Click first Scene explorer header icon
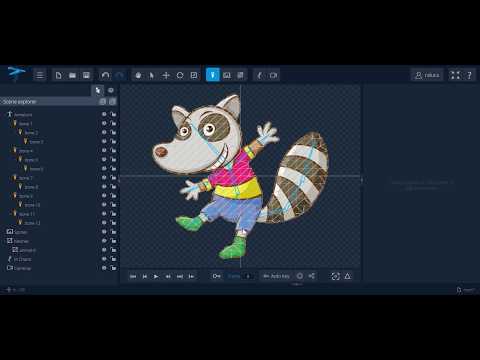 pos(103,102)
